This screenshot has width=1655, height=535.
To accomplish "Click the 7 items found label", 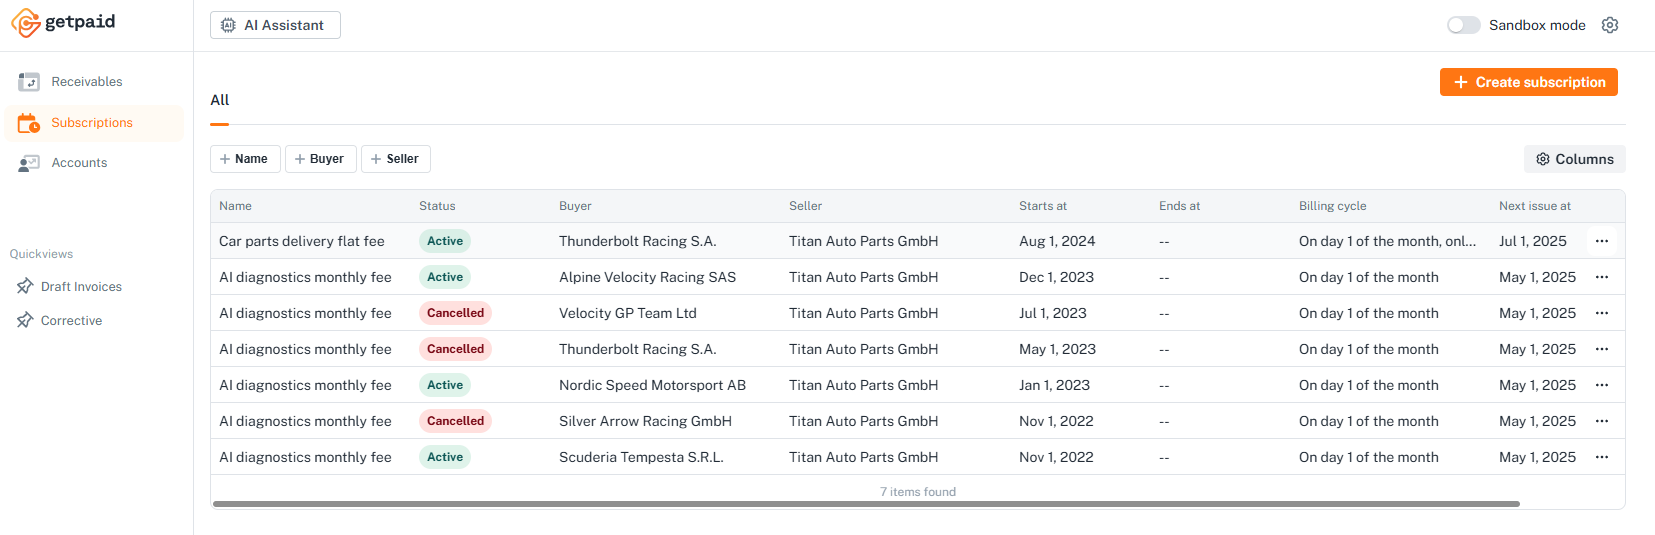I will coord(917,492).
